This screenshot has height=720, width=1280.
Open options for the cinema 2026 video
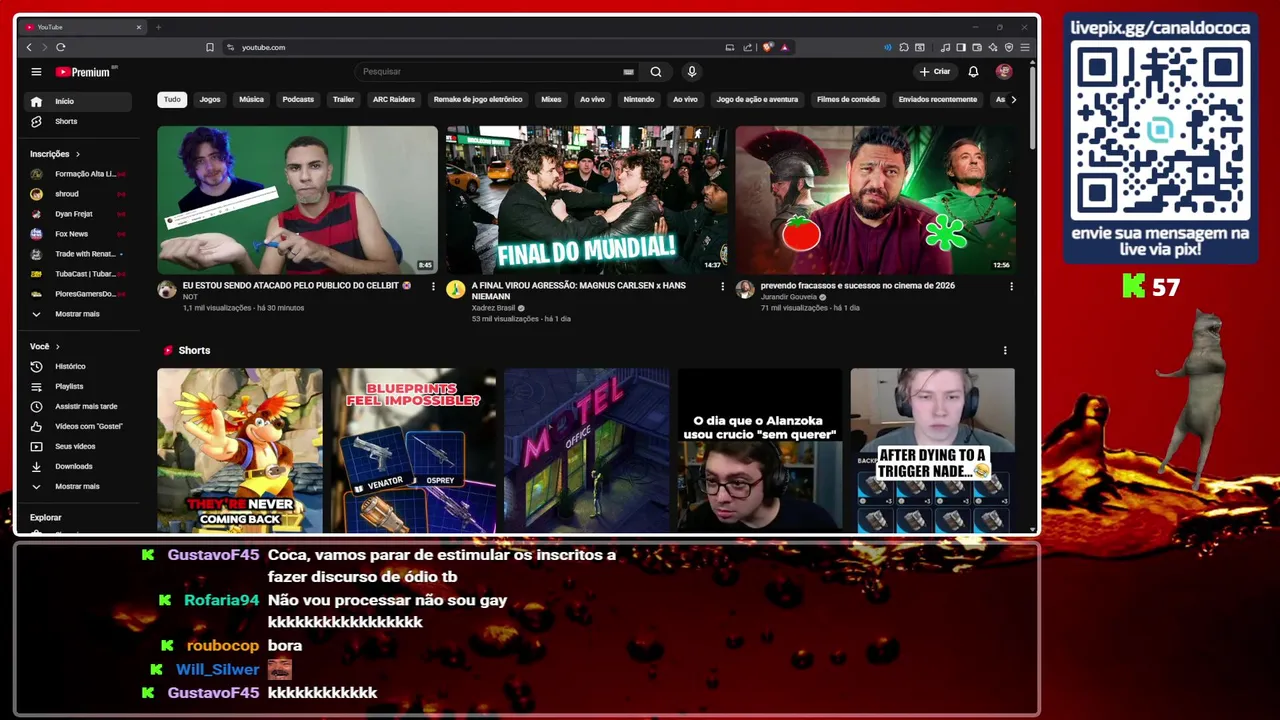[x=1011, y=286]
